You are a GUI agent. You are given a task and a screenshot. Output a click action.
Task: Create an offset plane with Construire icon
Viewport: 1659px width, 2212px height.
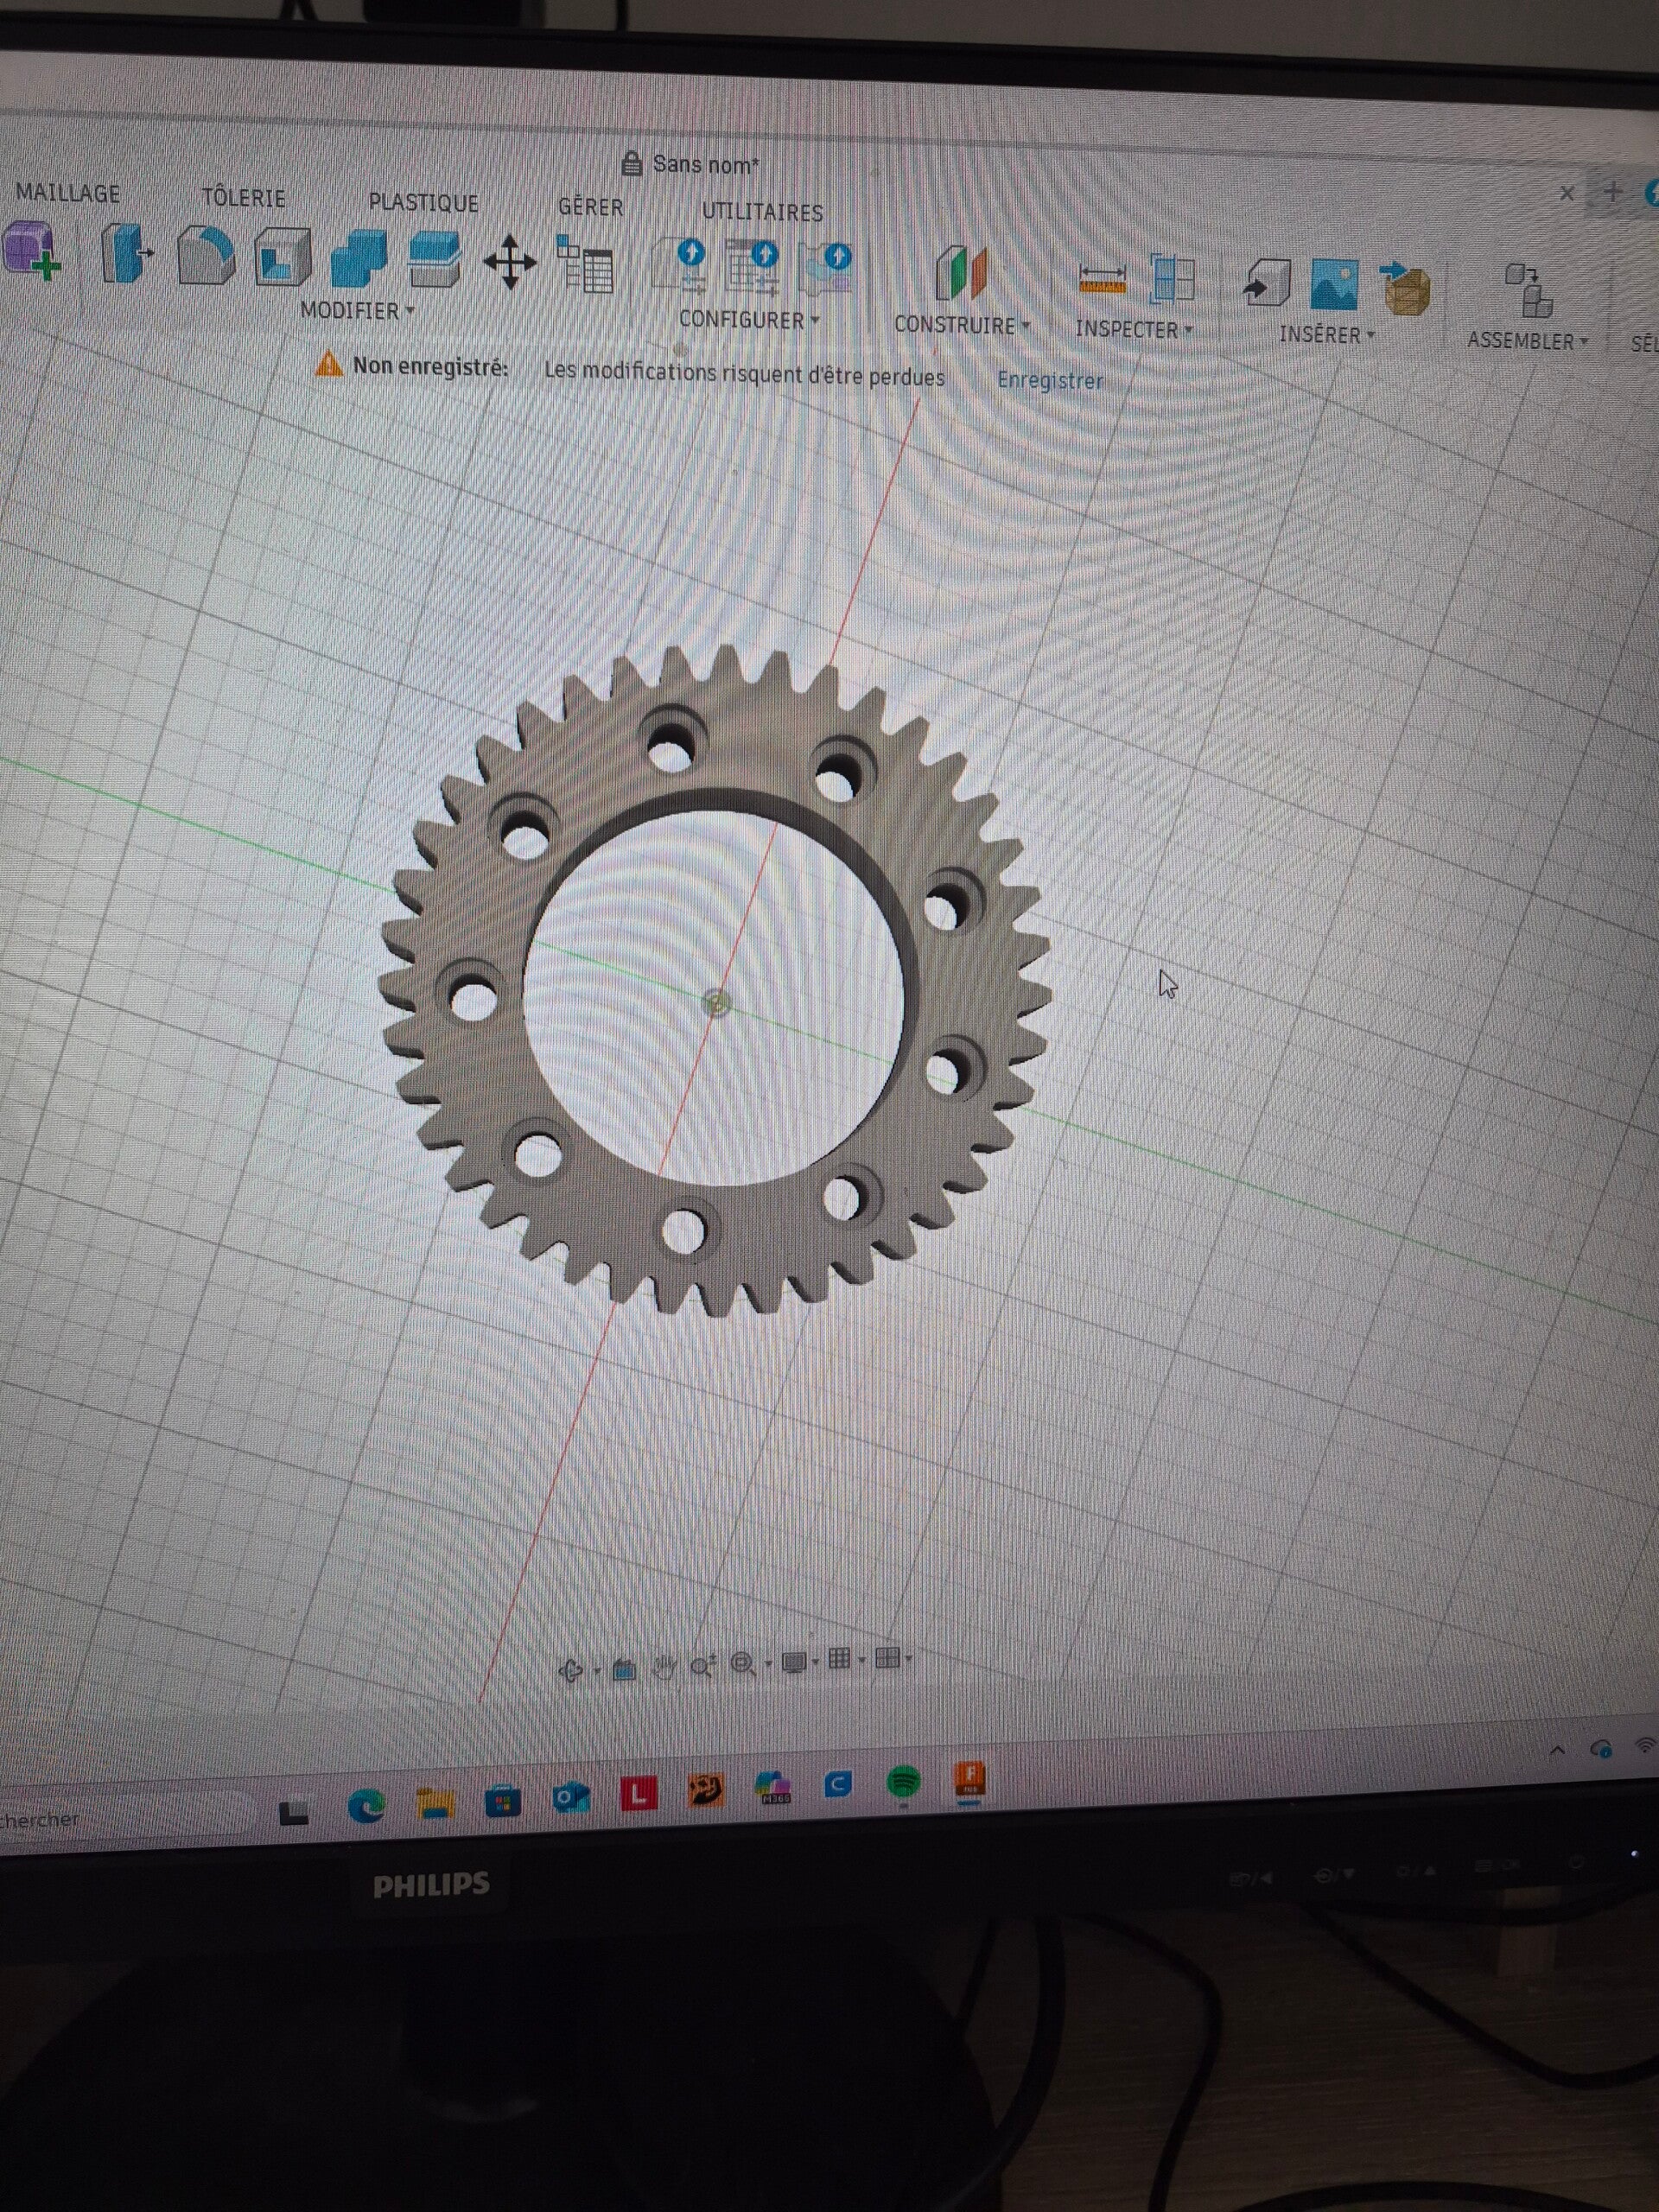(961, 274)
